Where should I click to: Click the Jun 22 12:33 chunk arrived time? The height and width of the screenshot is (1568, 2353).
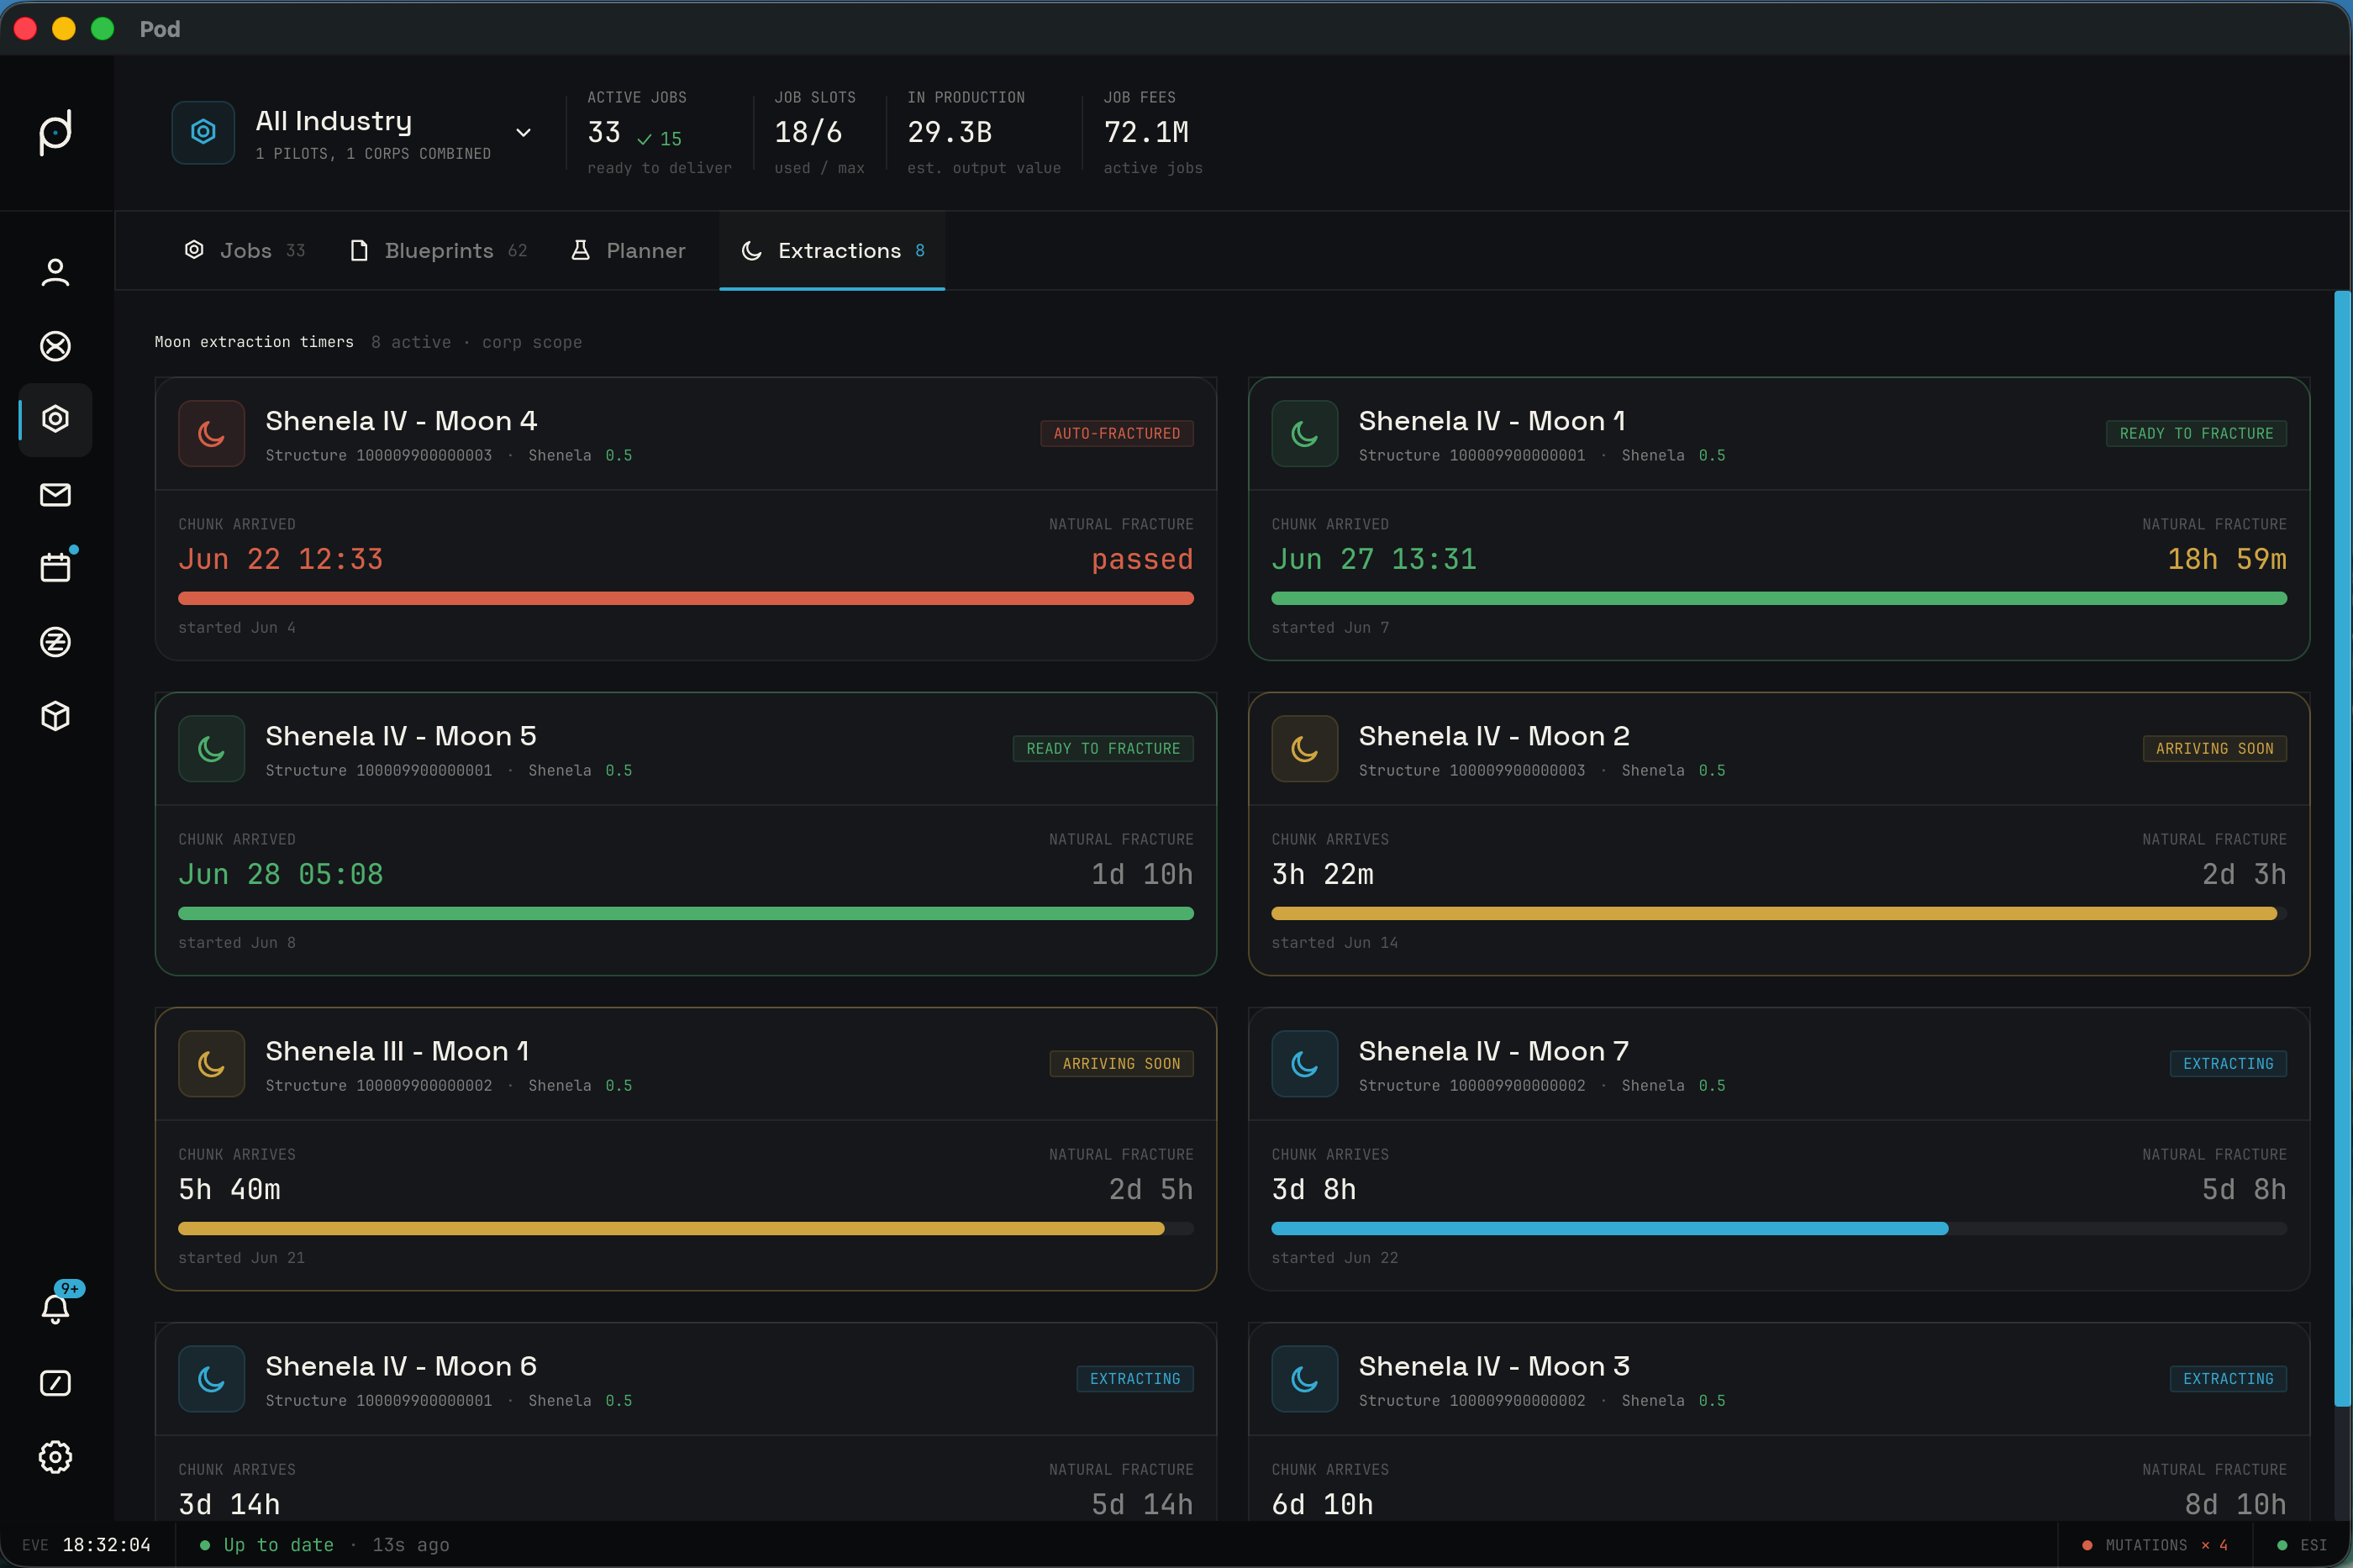(x=281, y=559)
